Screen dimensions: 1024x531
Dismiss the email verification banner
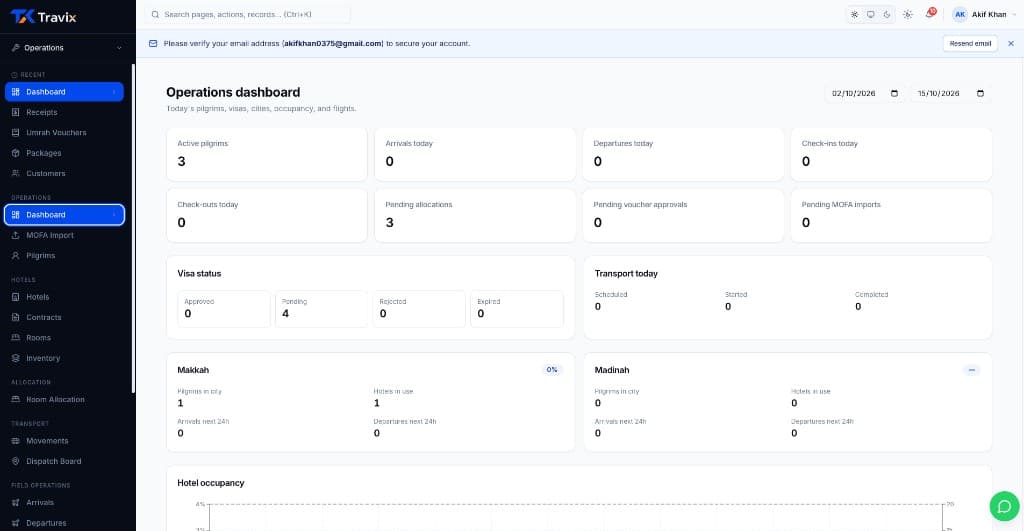(1011, 44)
